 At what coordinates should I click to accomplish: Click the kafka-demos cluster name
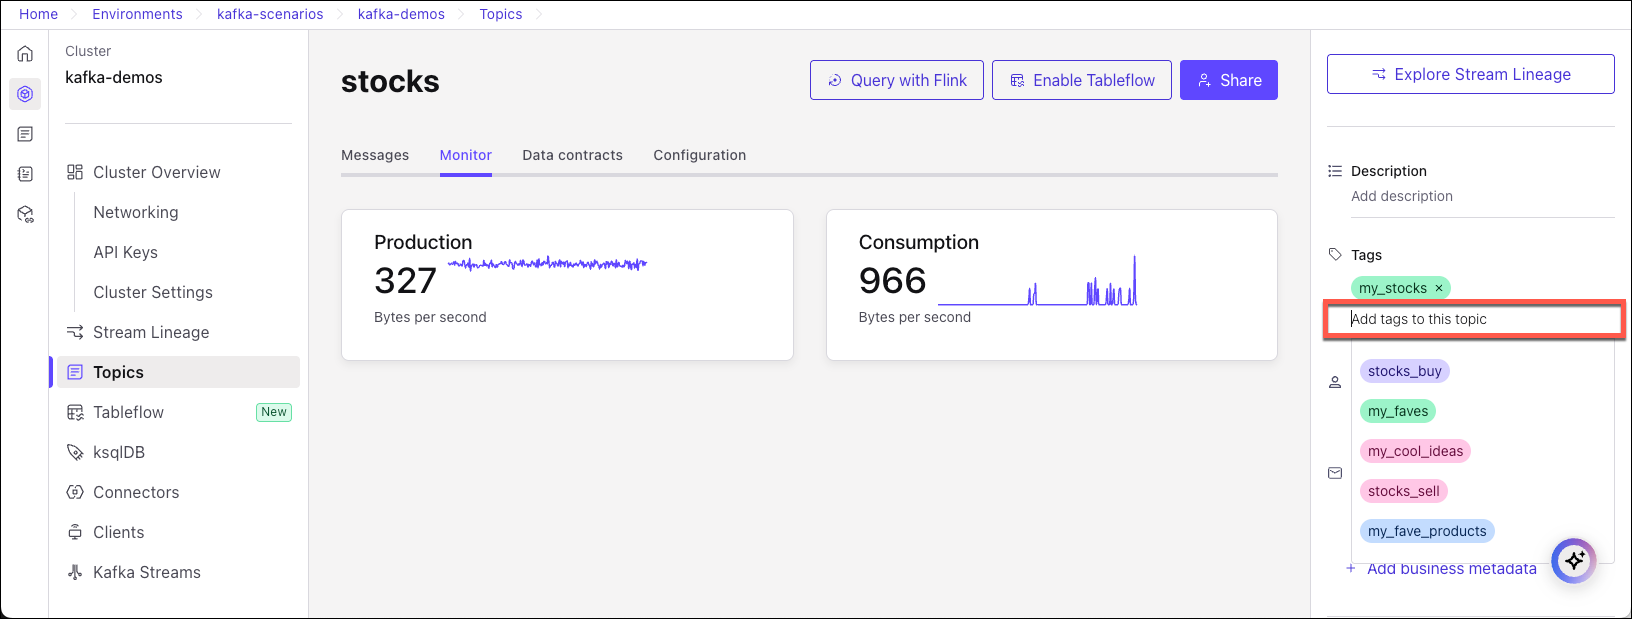click(x=114, y=77)
